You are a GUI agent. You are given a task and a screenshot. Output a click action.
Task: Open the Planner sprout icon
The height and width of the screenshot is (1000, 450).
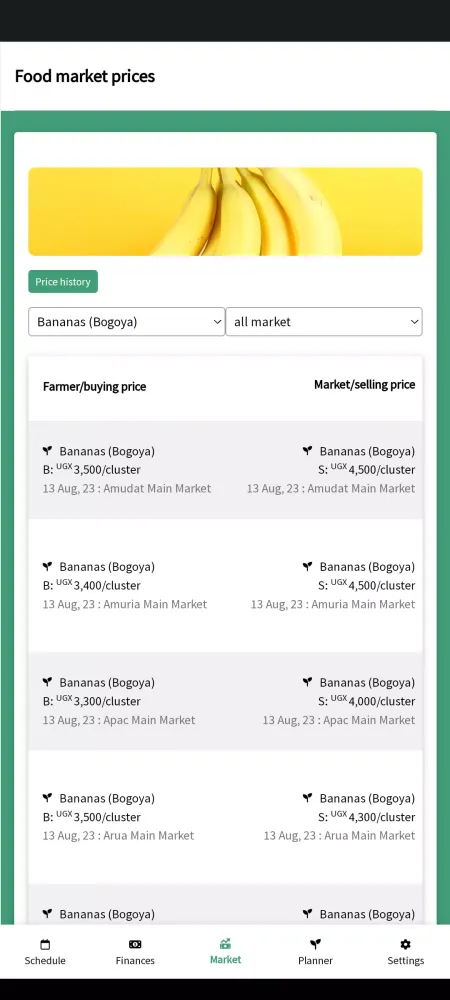[x=315, y=945]
